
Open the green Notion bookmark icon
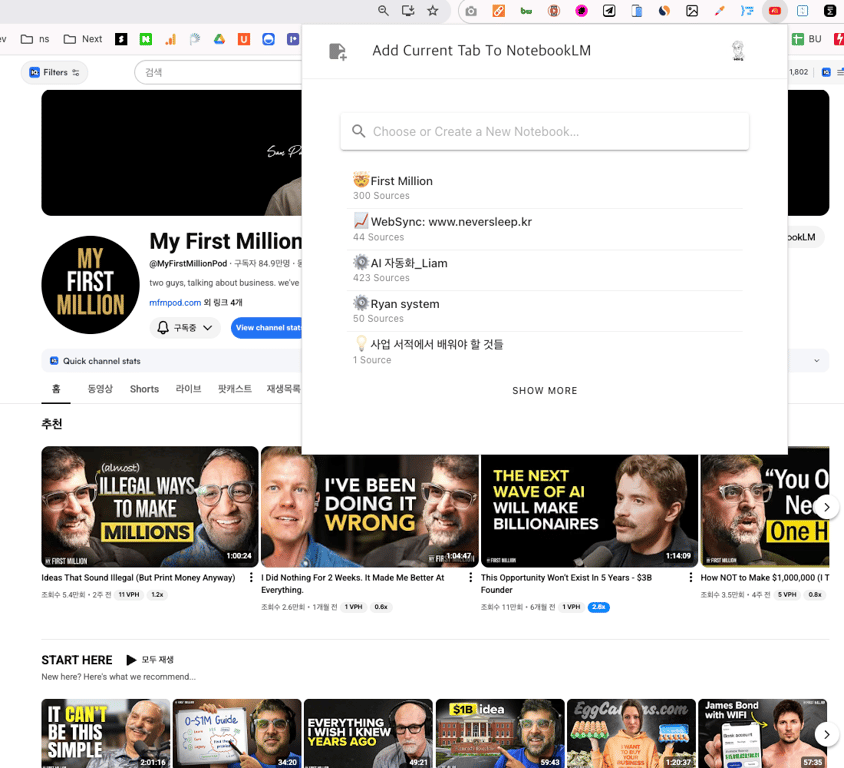pyautogui.click(x=146, y=39)
